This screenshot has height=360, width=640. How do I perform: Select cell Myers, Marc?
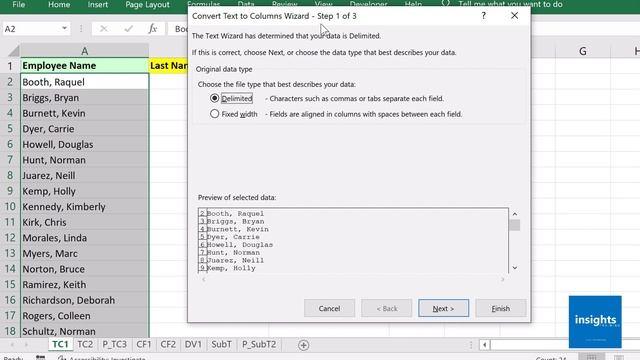84,253
